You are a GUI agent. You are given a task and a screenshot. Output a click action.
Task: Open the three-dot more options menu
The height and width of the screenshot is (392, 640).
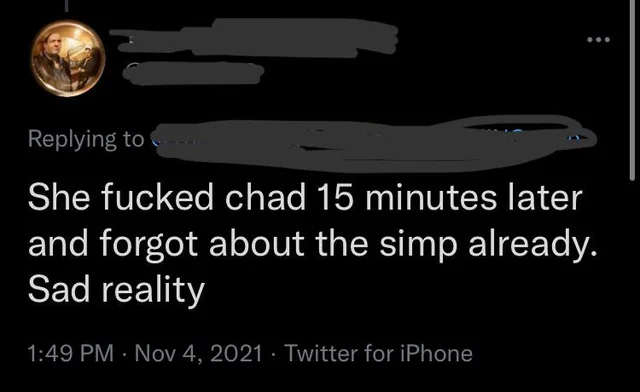tap(598, 40)
